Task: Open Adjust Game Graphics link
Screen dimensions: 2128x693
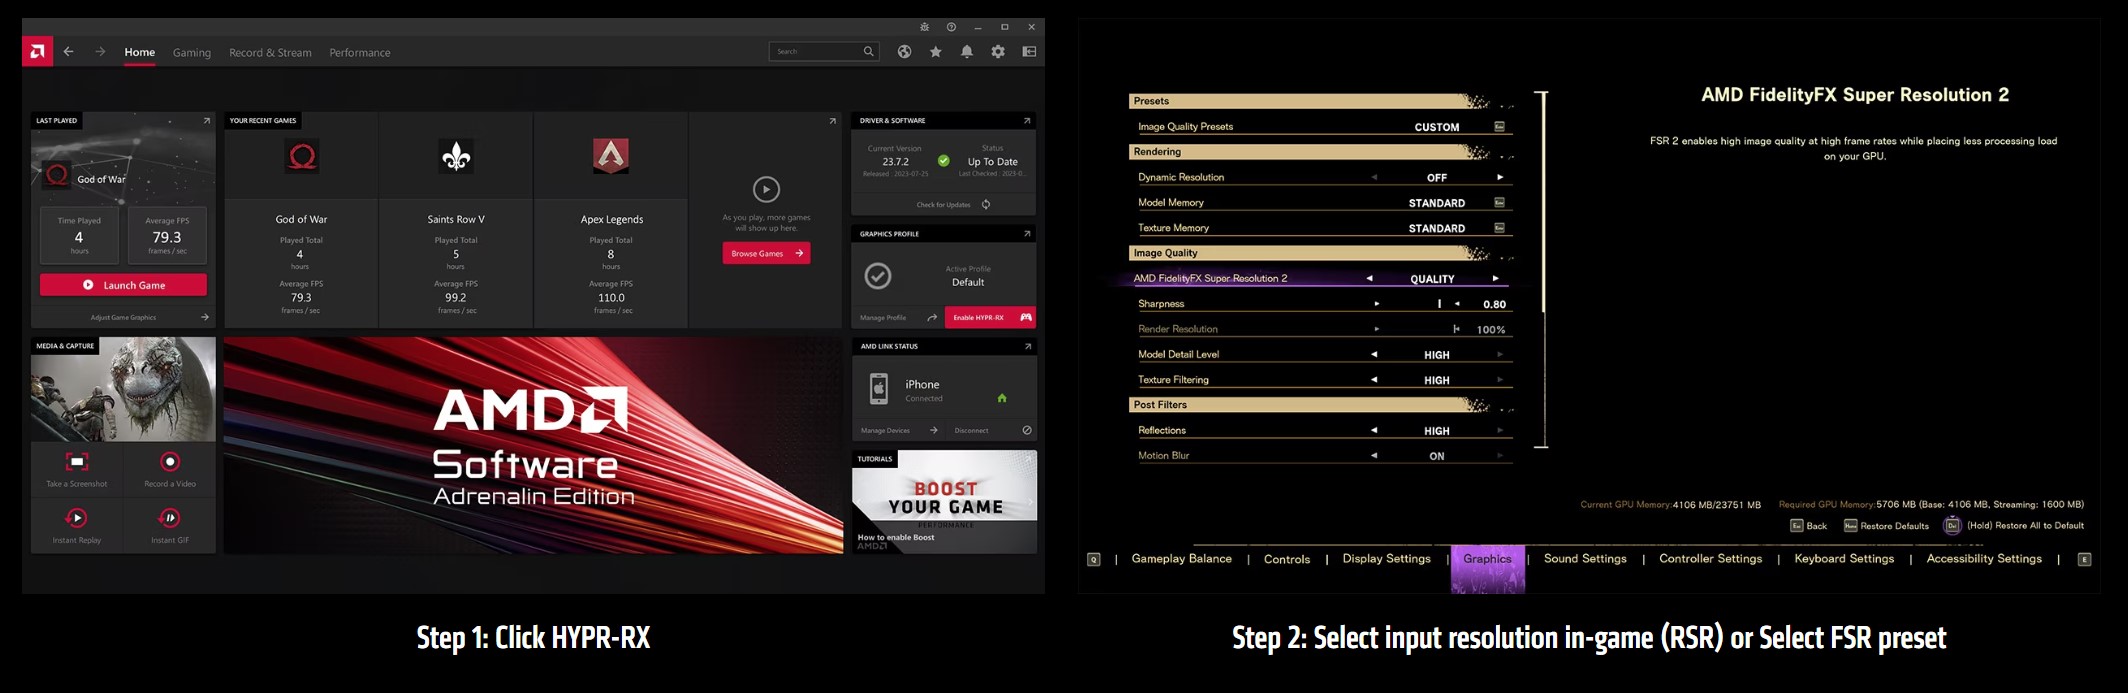Action: click(123, 318)
